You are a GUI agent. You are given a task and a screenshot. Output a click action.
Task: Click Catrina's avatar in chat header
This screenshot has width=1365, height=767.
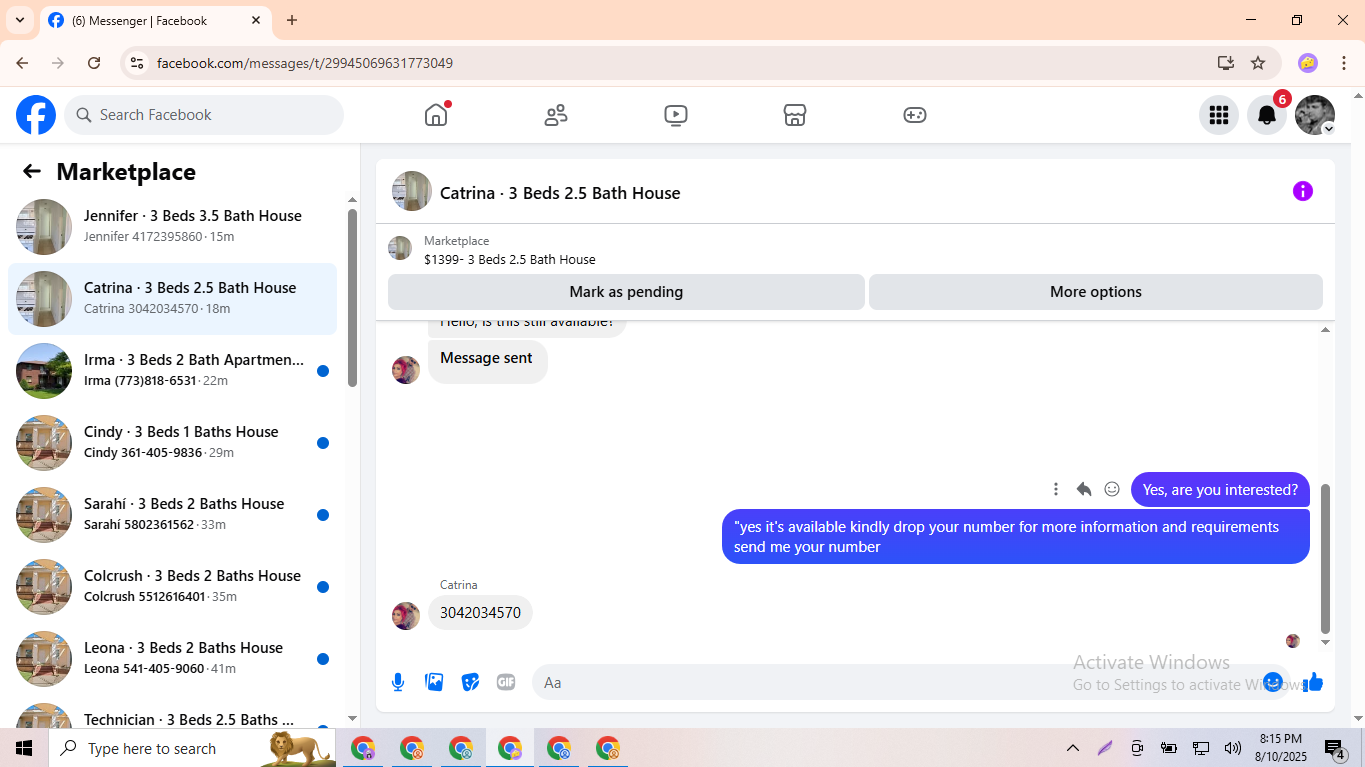tap(412, 191)
